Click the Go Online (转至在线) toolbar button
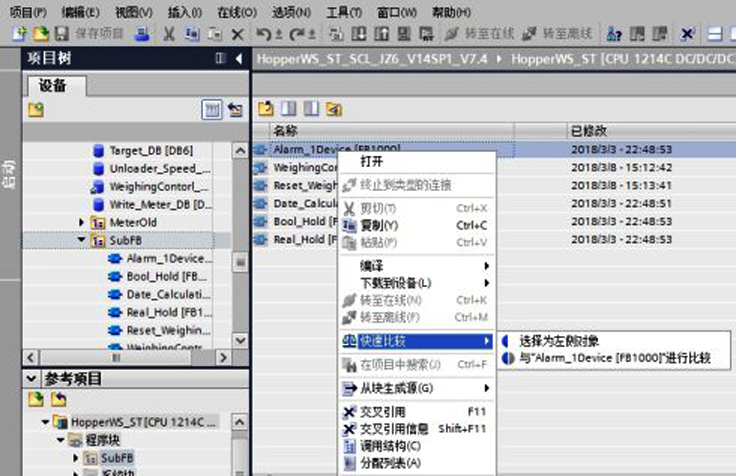The width and height of the screenshot is (736, 476). coord(475,33)
